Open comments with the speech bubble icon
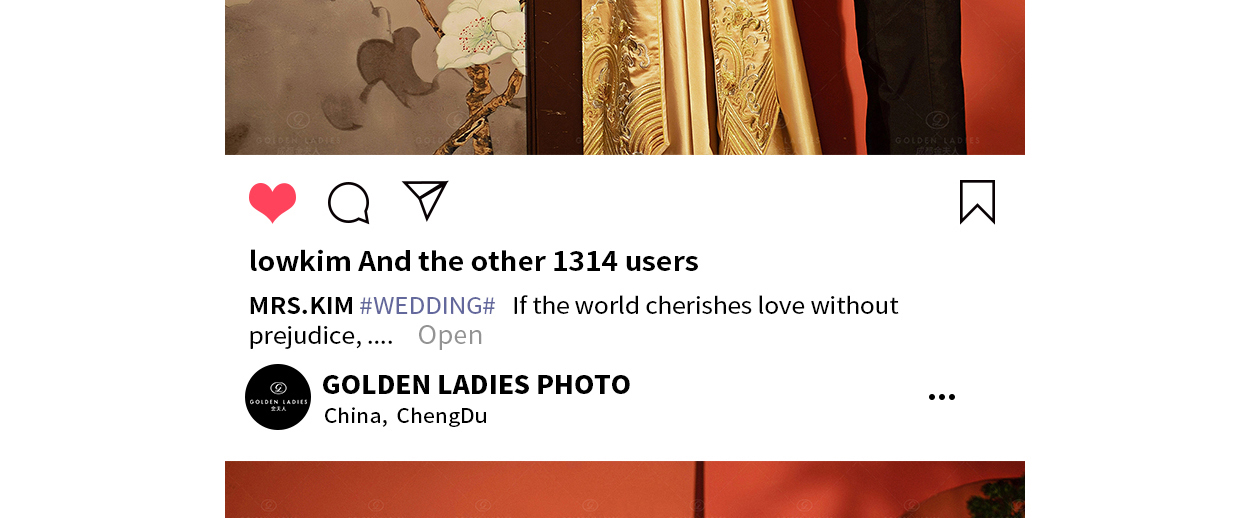Image resolution: width=1250 pixels, height=518 pixels. click(349, 203)
